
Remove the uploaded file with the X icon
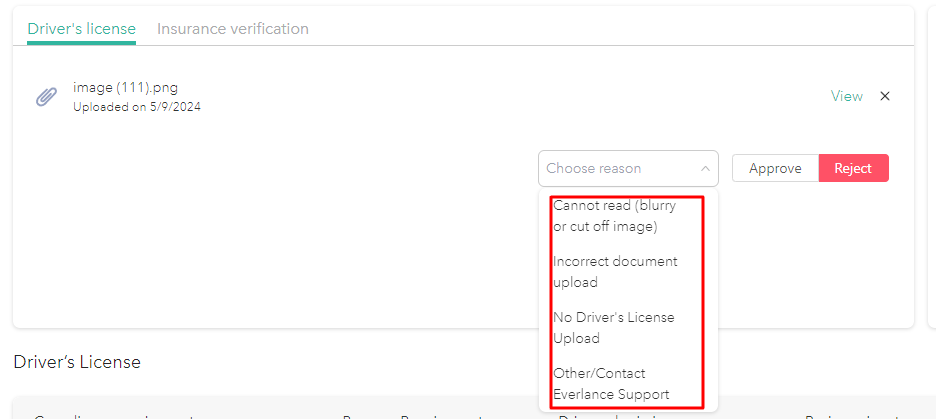point(884,96)
